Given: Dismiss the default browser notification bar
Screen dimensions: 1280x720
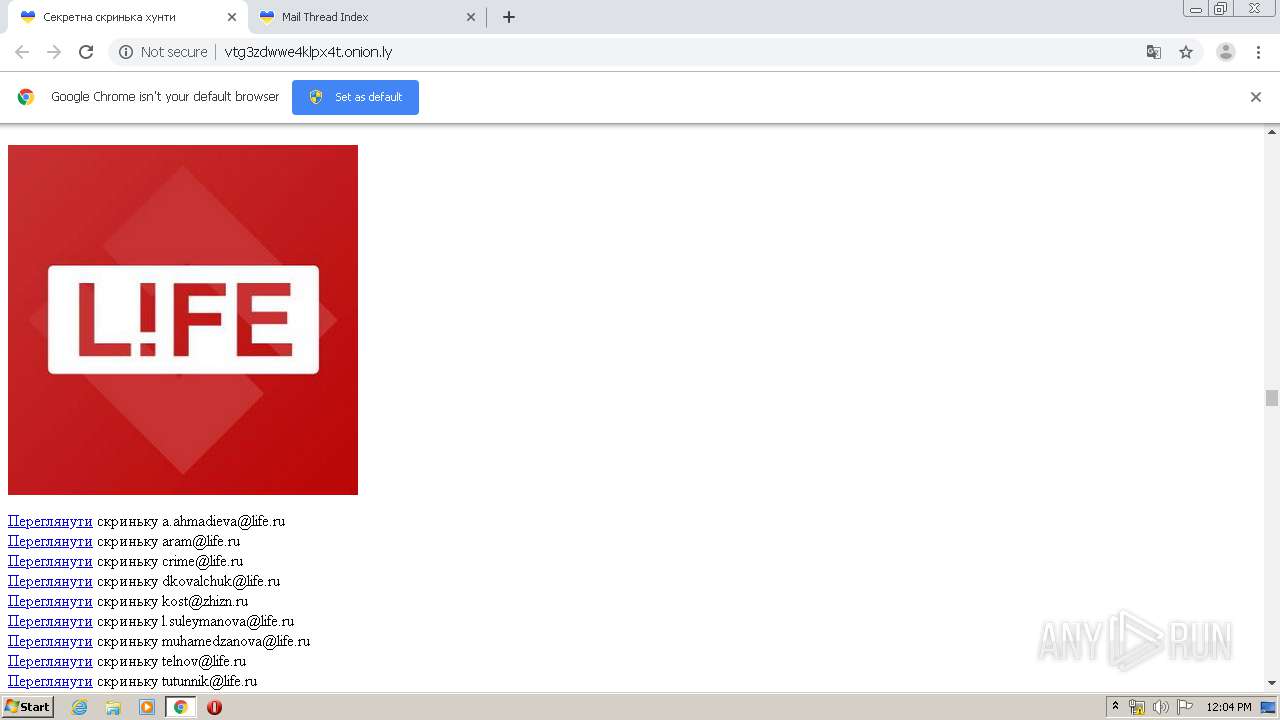Looking at the screenshot, I should click(1256, 97).
